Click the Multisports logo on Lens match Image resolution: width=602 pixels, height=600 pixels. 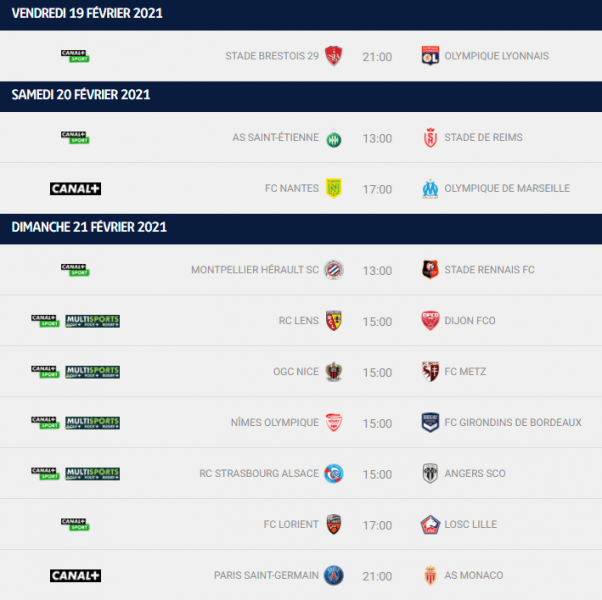pos(92,321)
